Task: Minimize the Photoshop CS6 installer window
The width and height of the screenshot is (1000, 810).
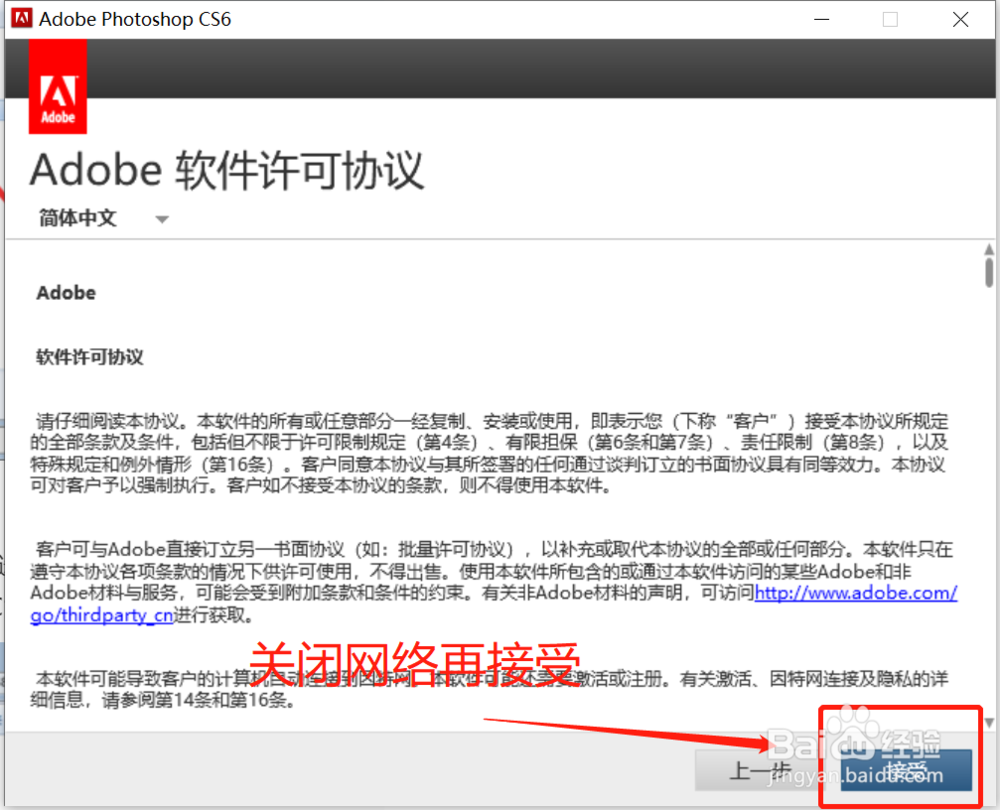Action: coord(822,19)
